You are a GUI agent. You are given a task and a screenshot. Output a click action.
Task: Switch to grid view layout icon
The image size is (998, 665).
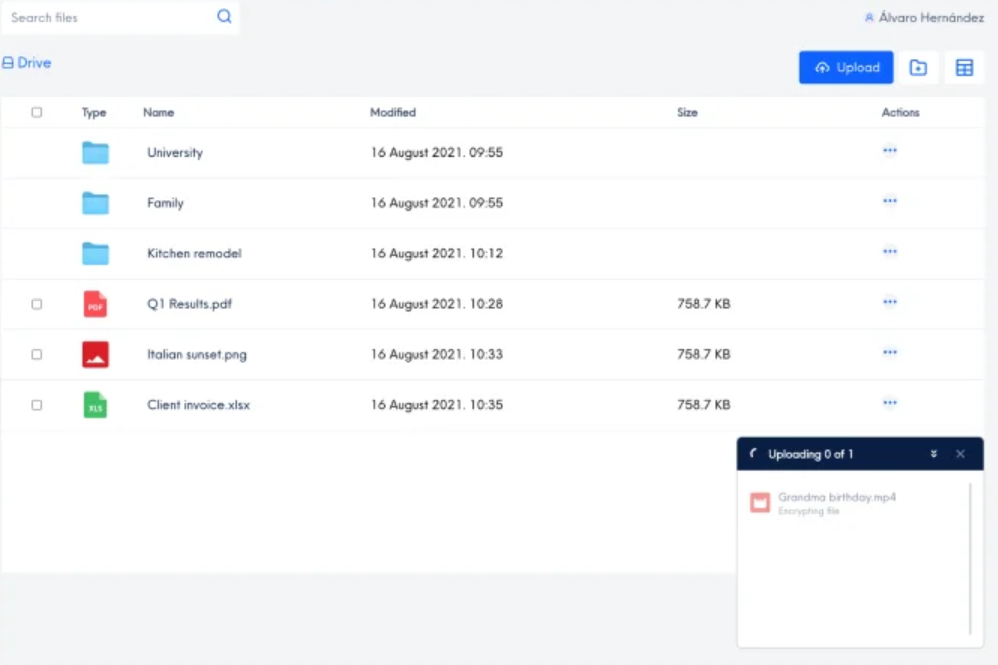[965, 67]
